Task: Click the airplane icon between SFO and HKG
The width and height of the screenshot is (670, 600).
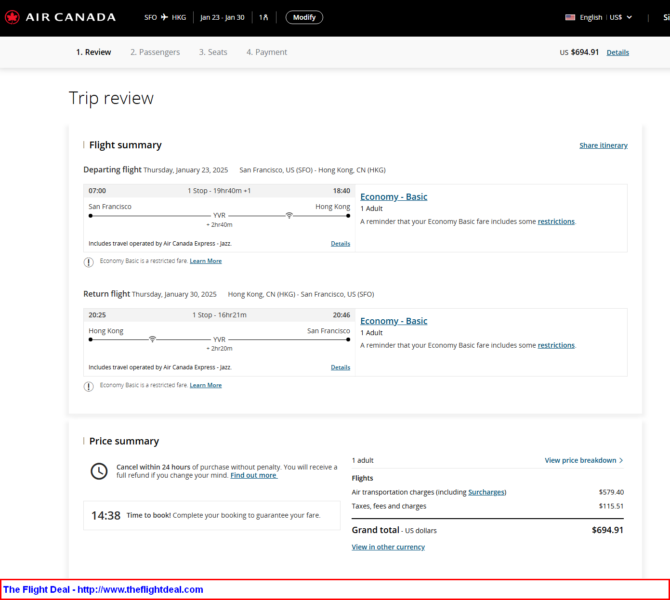Action: coord(164,17)
